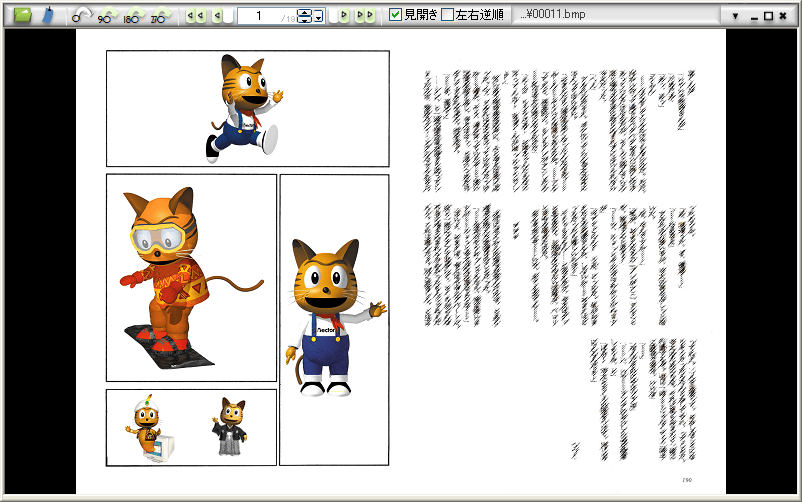Decrease page number with stepper down arrow
This screenshot has height=502, width=802.
pos(304,20)
